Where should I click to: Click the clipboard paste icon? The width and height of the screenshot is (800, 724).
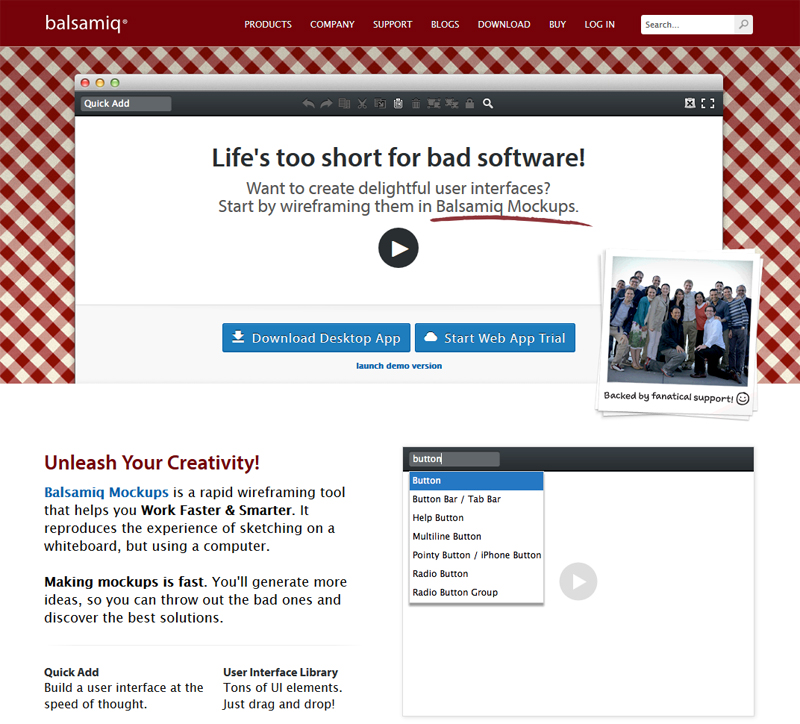[x=398, y=103]
